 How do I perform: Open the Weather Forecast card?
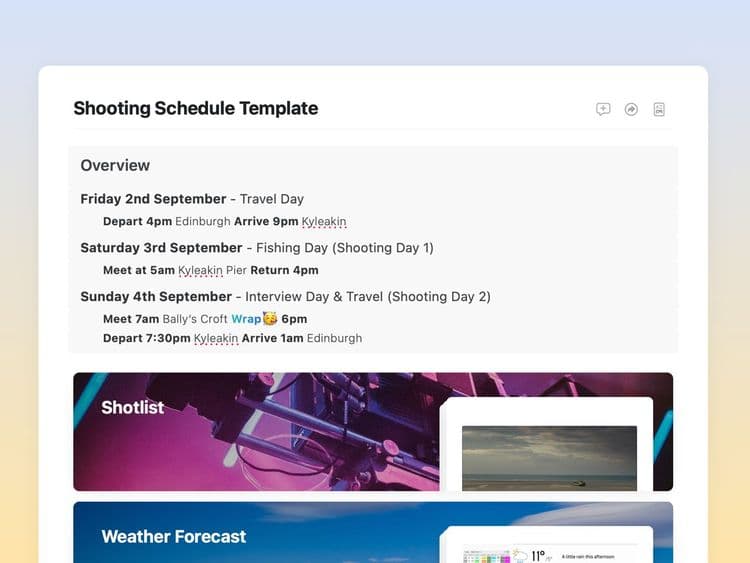coord(373,532)
